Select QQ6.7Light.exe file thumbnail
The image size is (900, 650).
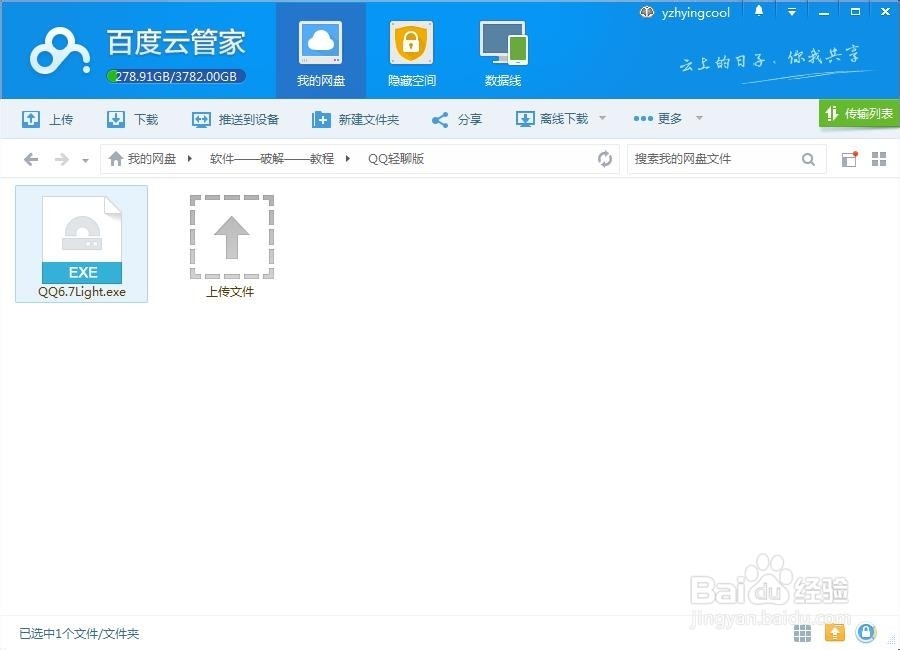pyautogui.click(x=82, y=239)
